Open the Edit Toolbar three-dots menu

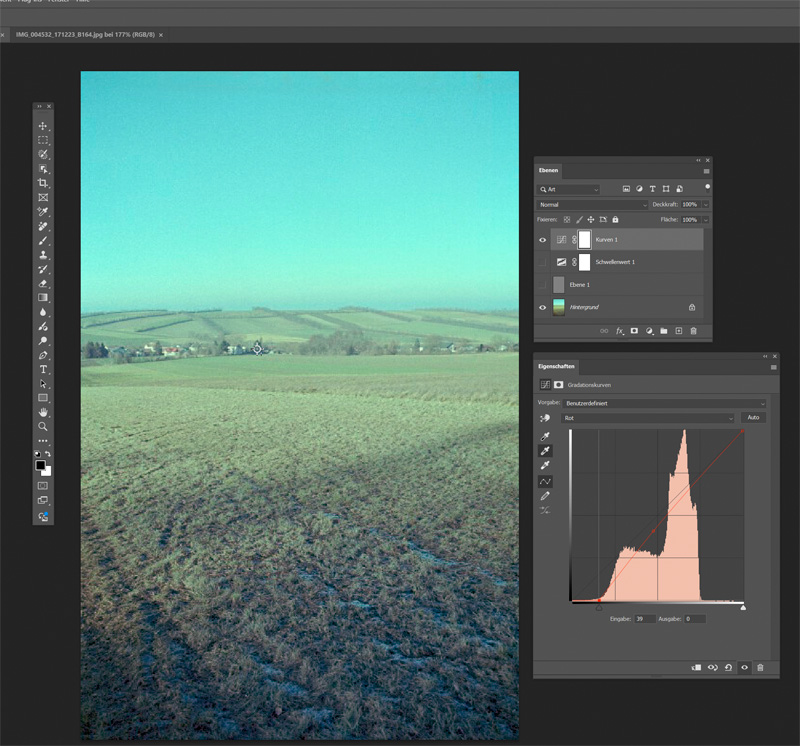click(x=43, y=440)
